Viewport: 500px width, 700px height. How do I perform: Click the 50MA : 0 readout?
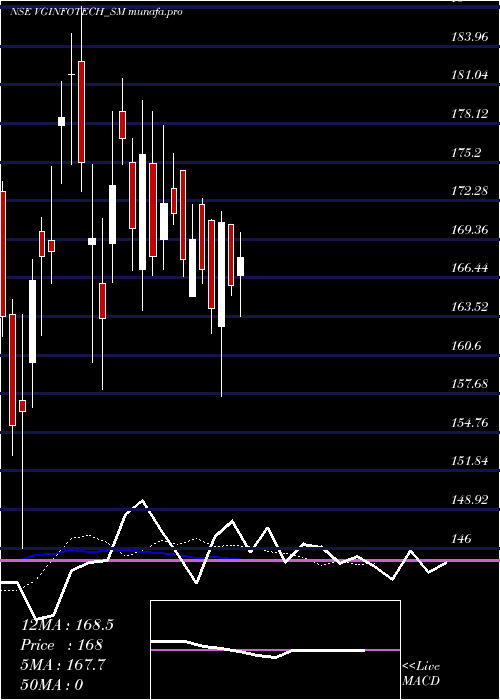click(53, 685)
